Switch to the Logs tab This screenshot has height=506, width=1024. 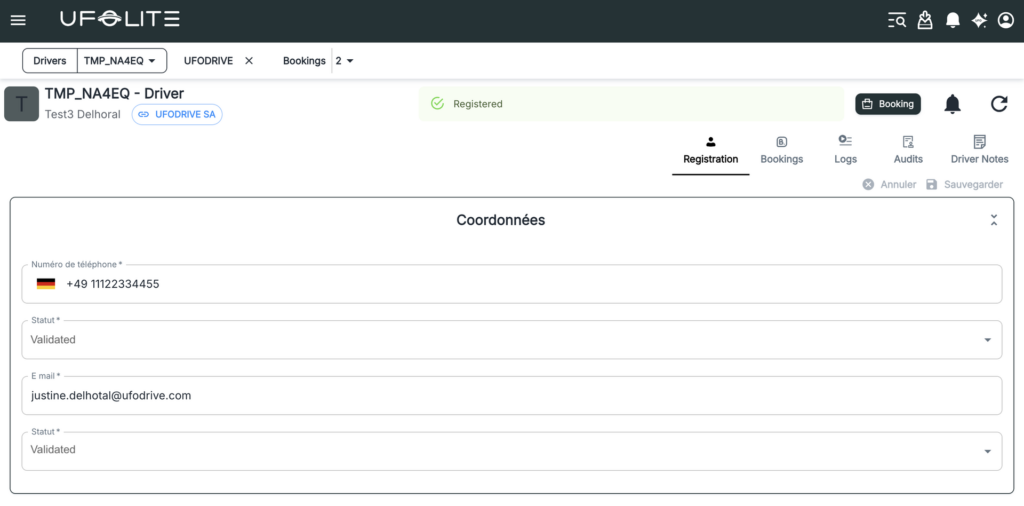tap(845, 149)
